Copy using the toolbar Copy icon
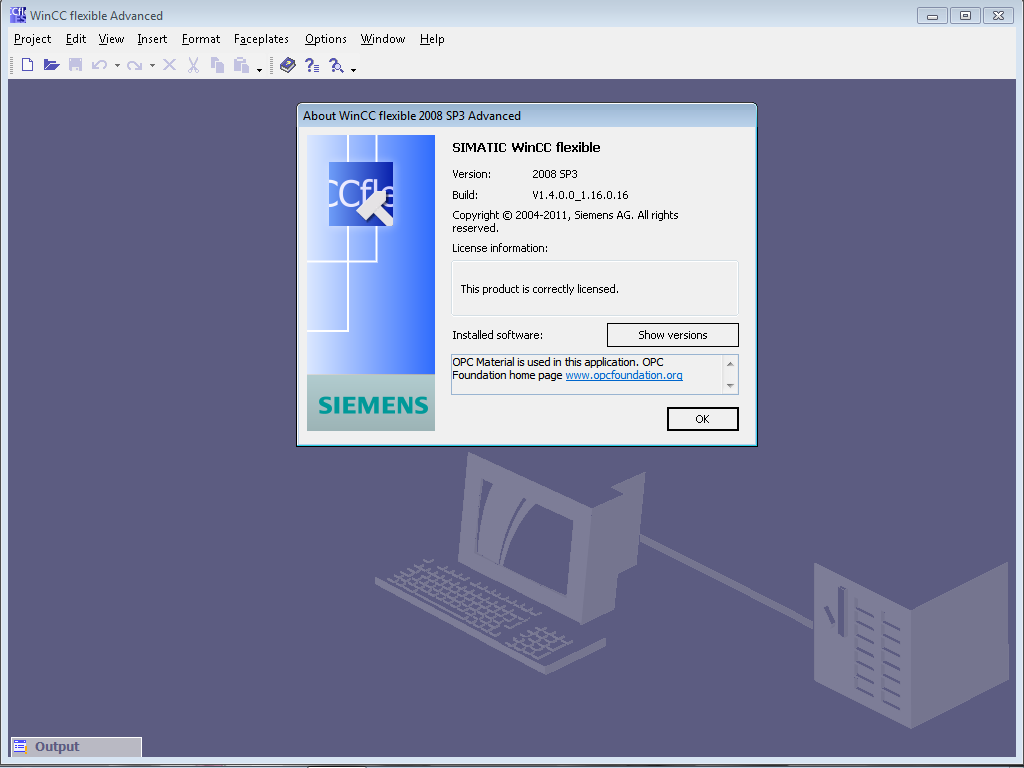The width and height of the screenshot is (1024, 768). (x=218, y=64)
